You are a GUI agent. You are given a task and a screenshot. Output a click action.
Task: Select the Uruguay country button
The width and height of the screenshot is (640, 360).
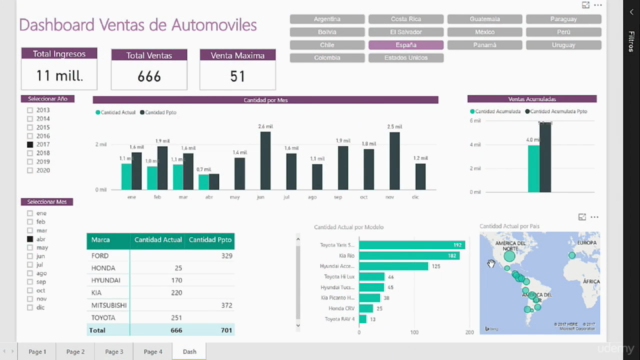click(564, 45)
